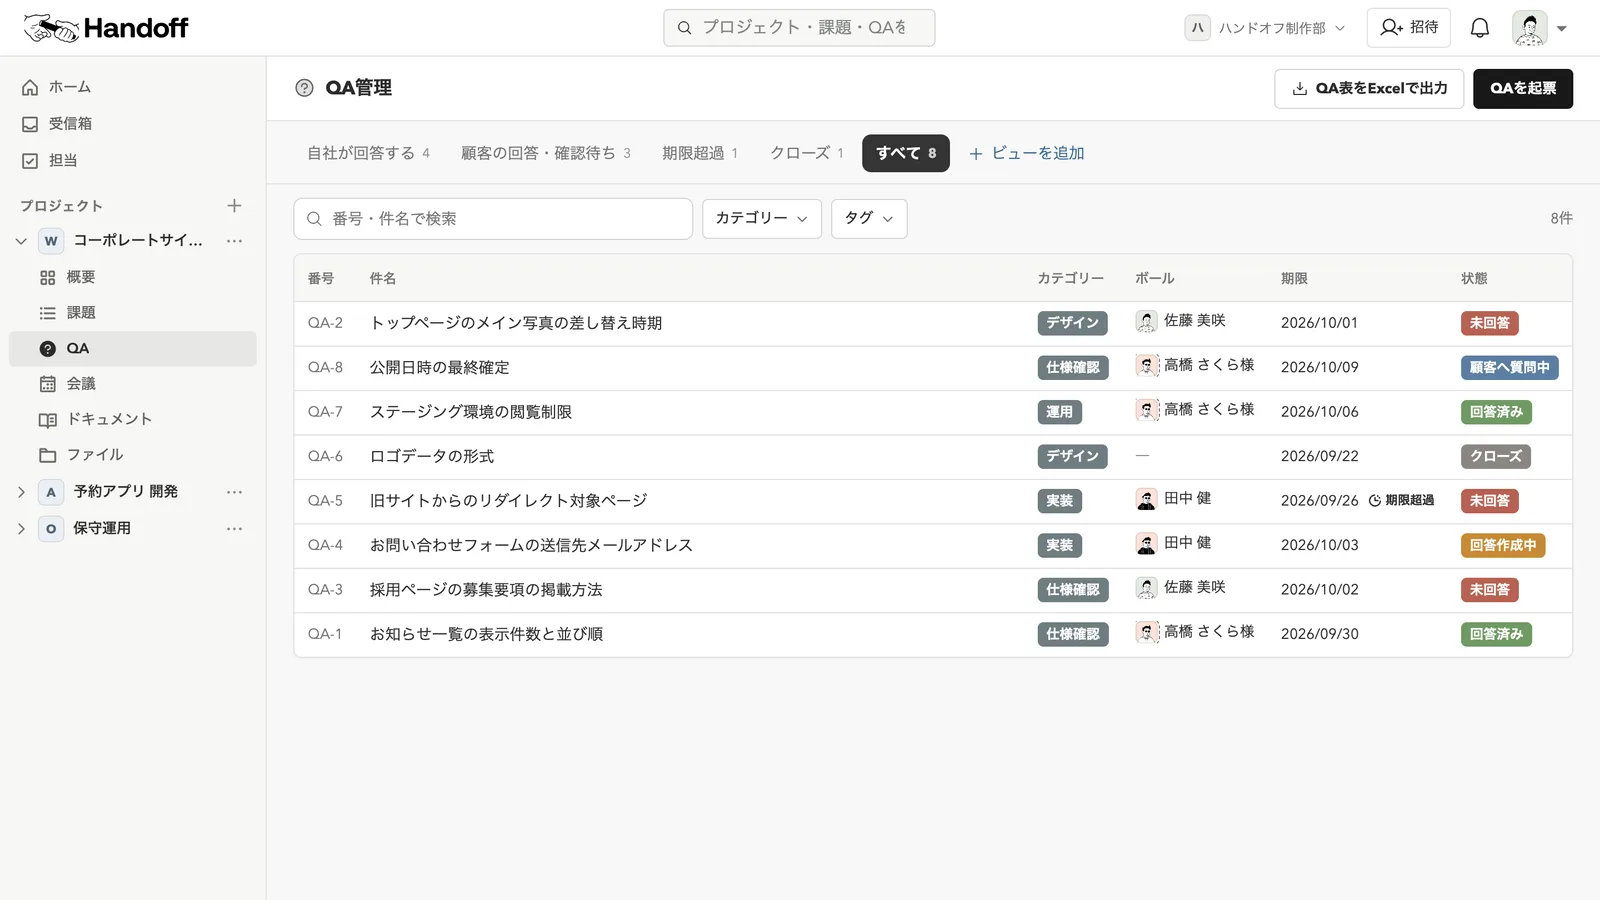The width and height of the screenshot is (1600, 900).
Task: Focus the global プロジェクト・課題・QA search box
Action: pyautogui.click(x=799, y=28)
